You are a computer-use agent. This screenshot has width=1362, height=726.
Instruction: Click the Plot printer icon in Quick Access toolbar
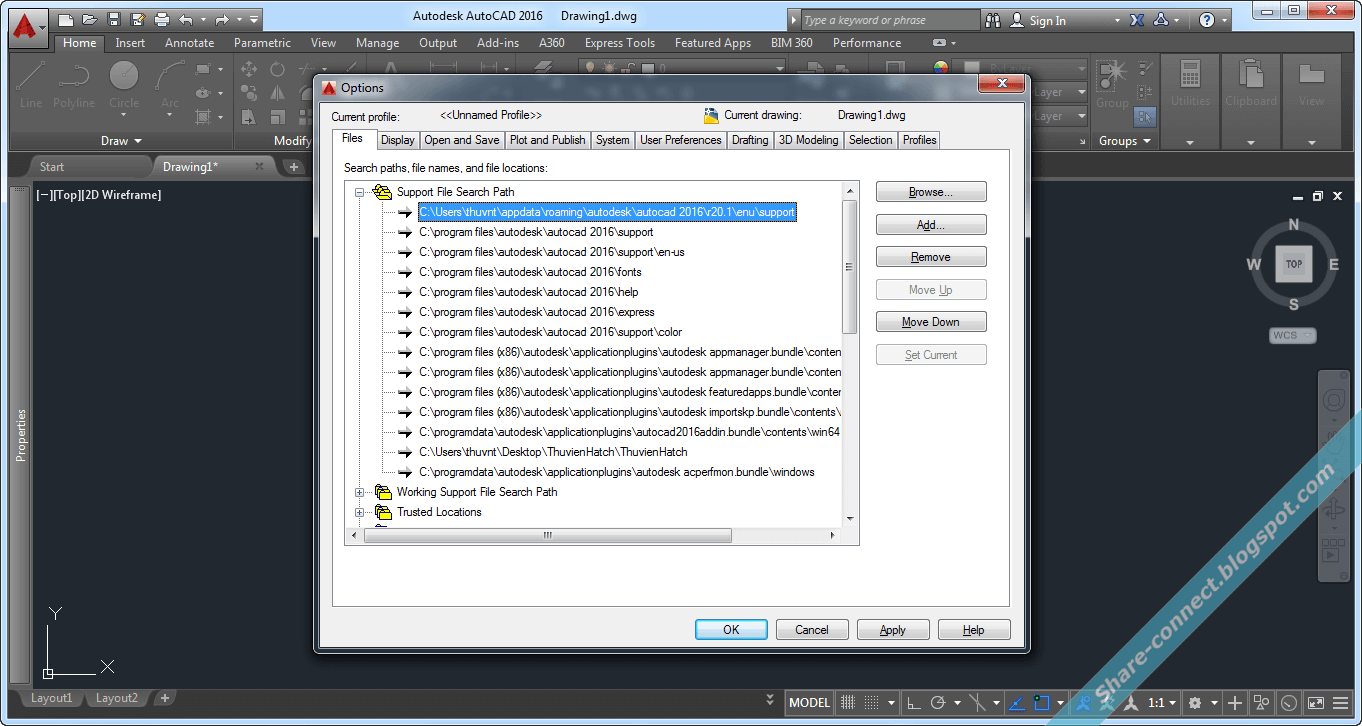click(x=162, y=19)
